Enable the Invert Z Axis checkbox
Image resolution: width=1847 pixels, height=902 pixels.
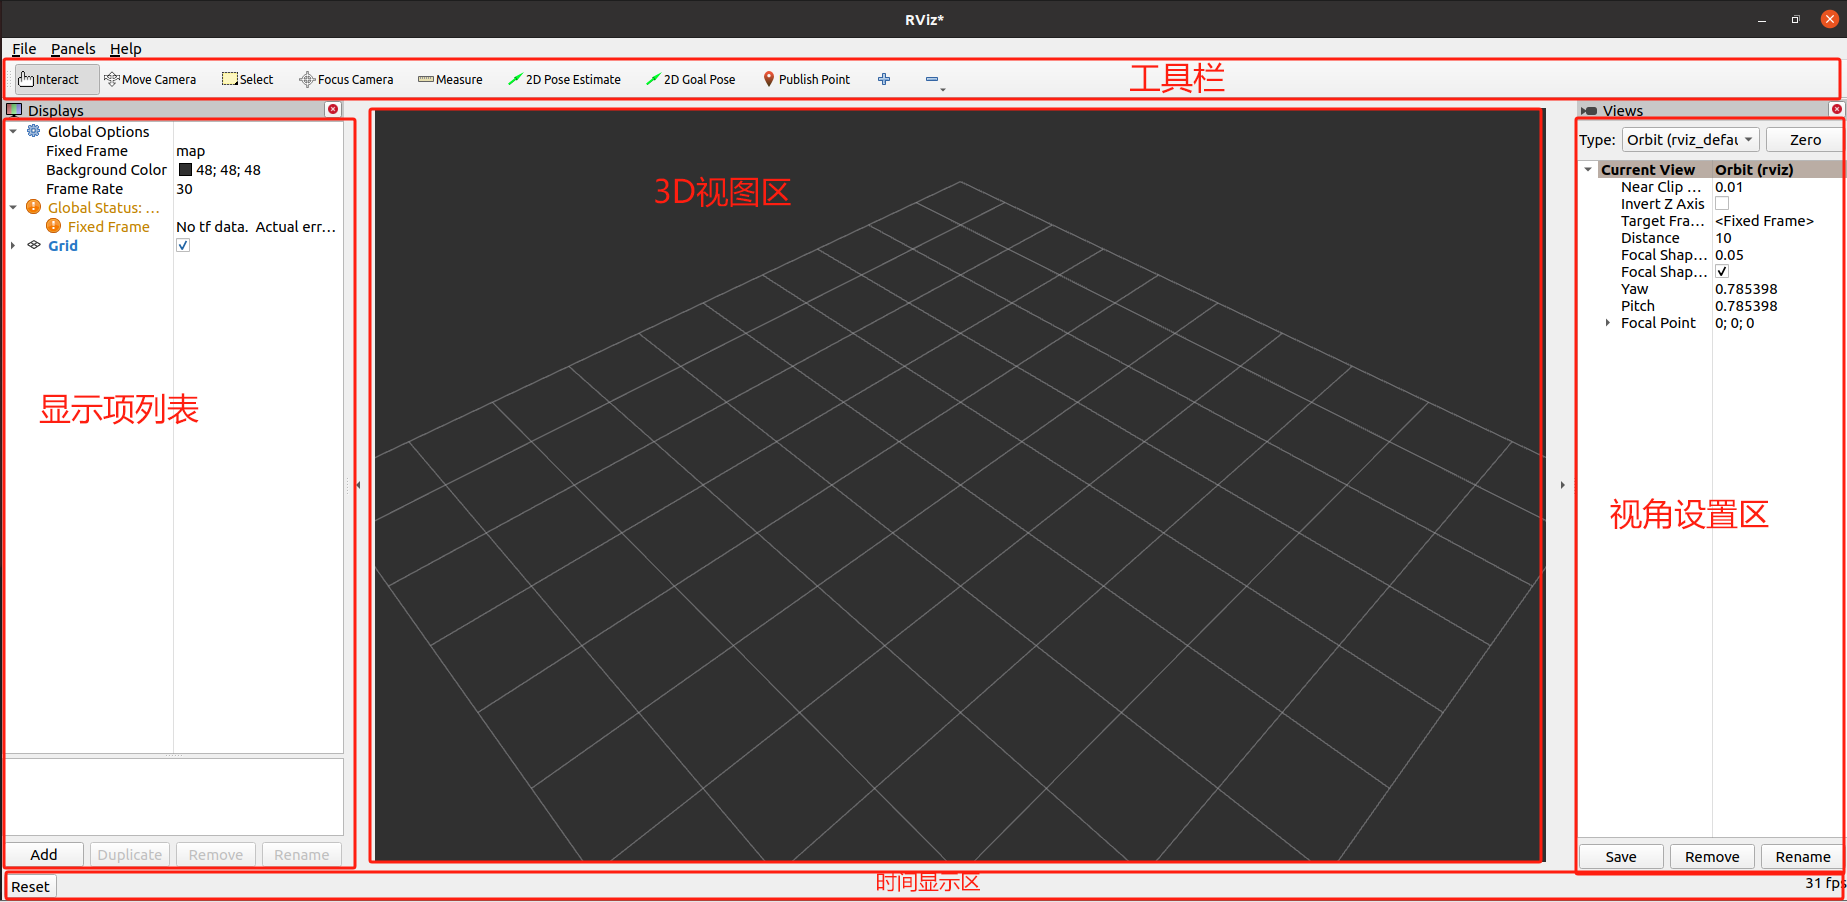click(1722, 203)
